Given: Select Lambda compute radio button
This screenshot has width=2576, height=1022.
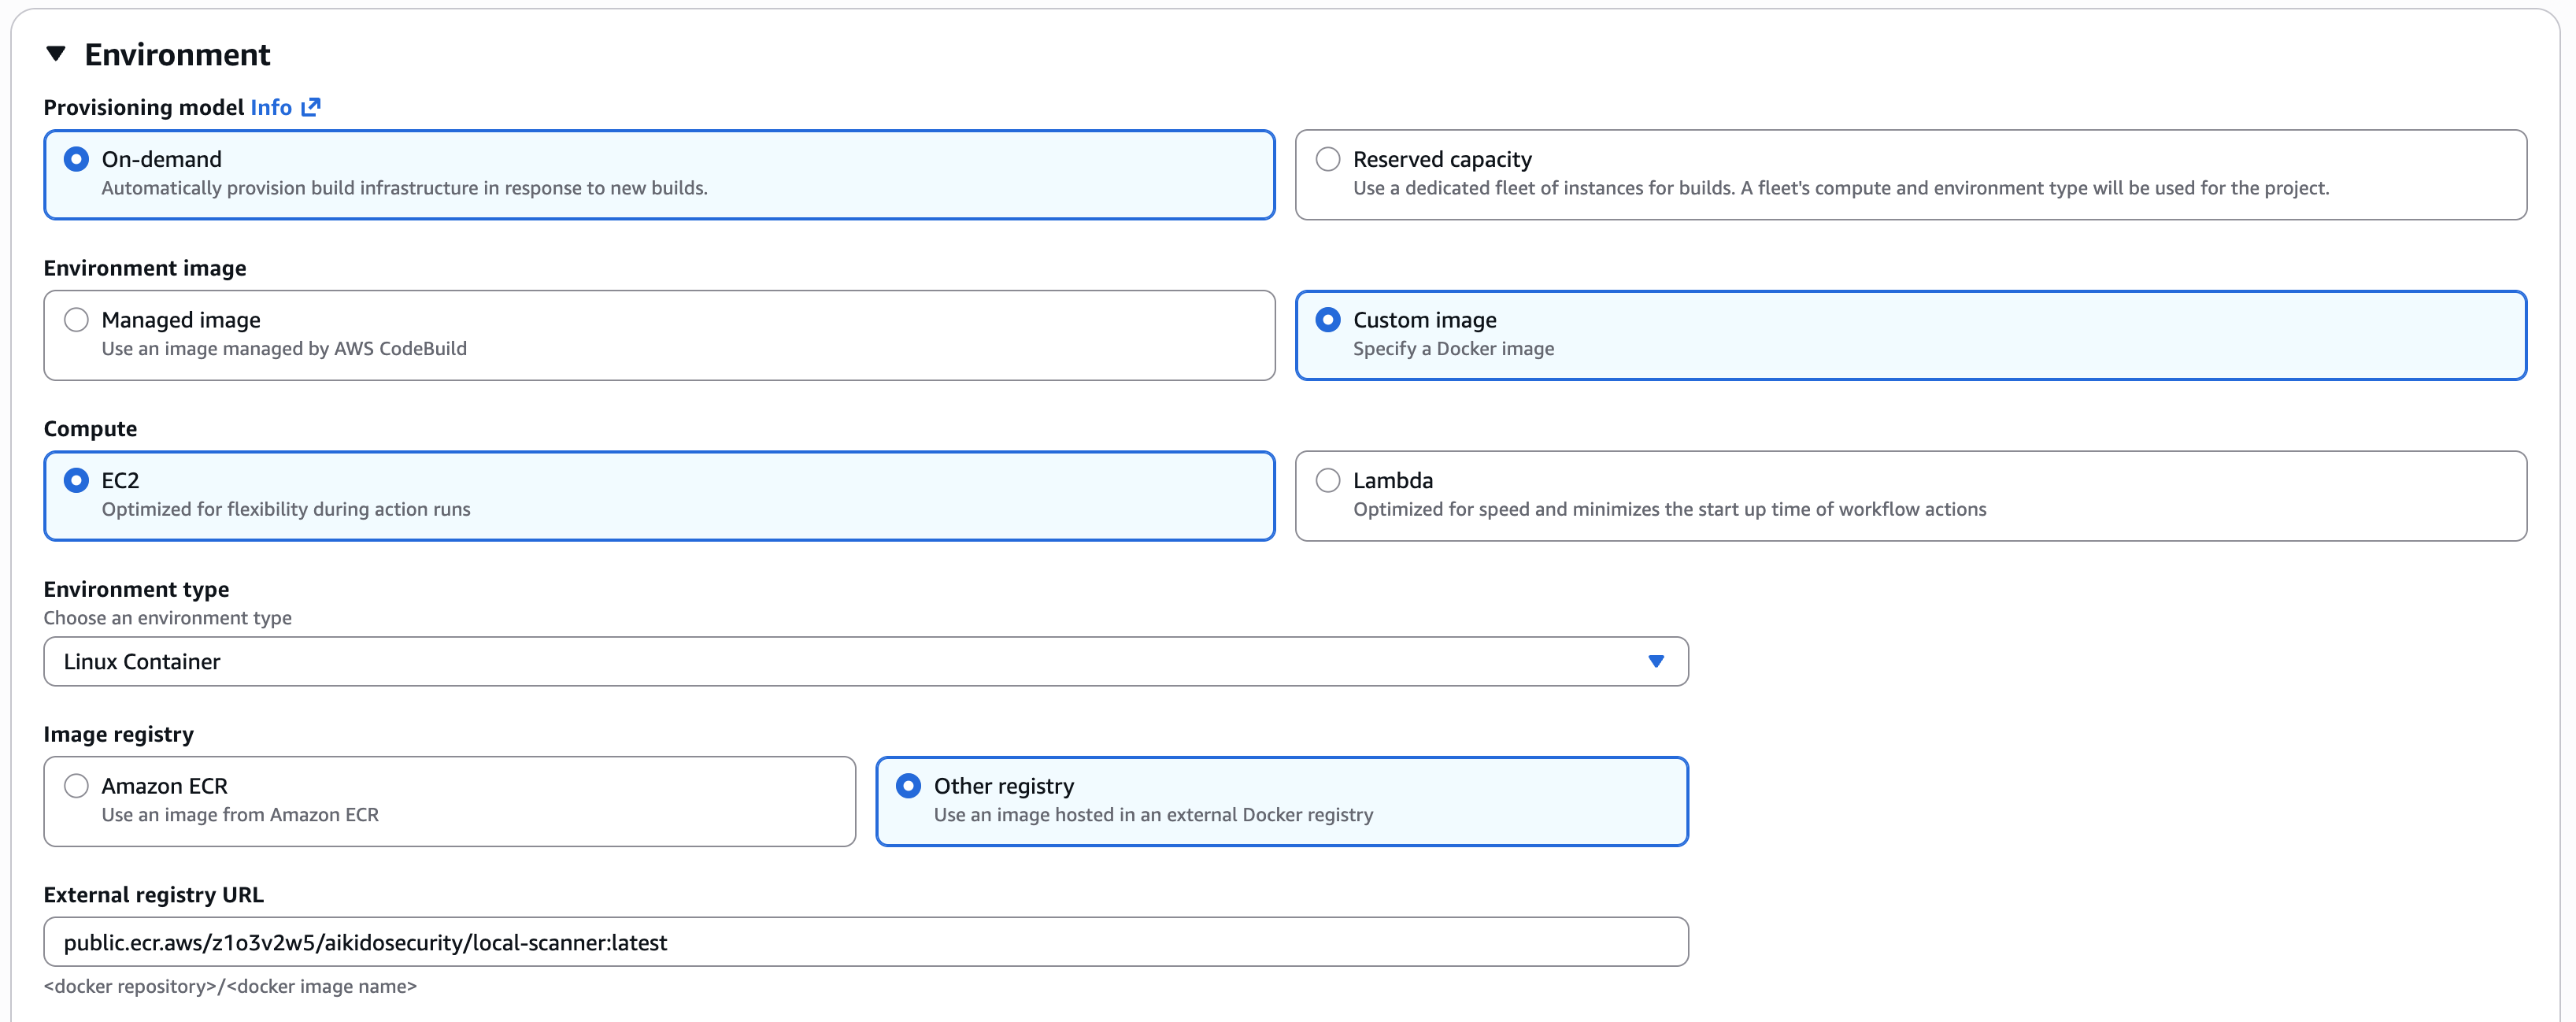Looking at the screenshot, I should (x=1327, y=481).
